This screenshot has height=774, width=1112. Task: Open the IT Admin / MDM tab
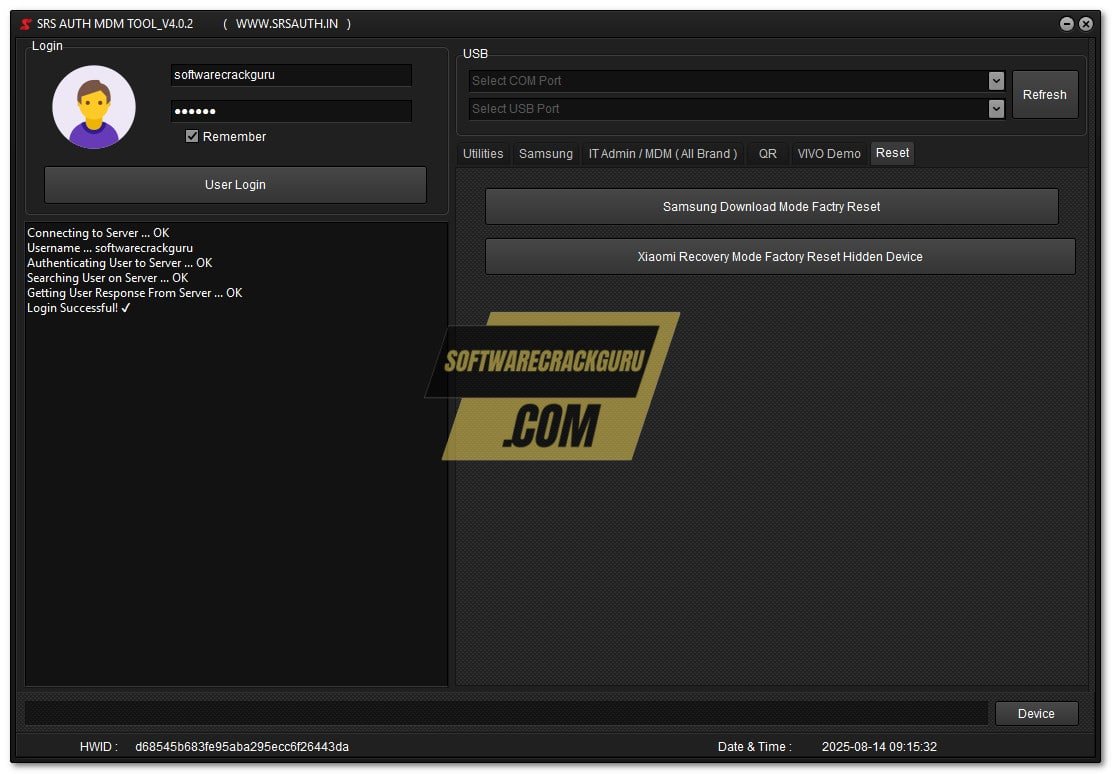tap(663, 153)
